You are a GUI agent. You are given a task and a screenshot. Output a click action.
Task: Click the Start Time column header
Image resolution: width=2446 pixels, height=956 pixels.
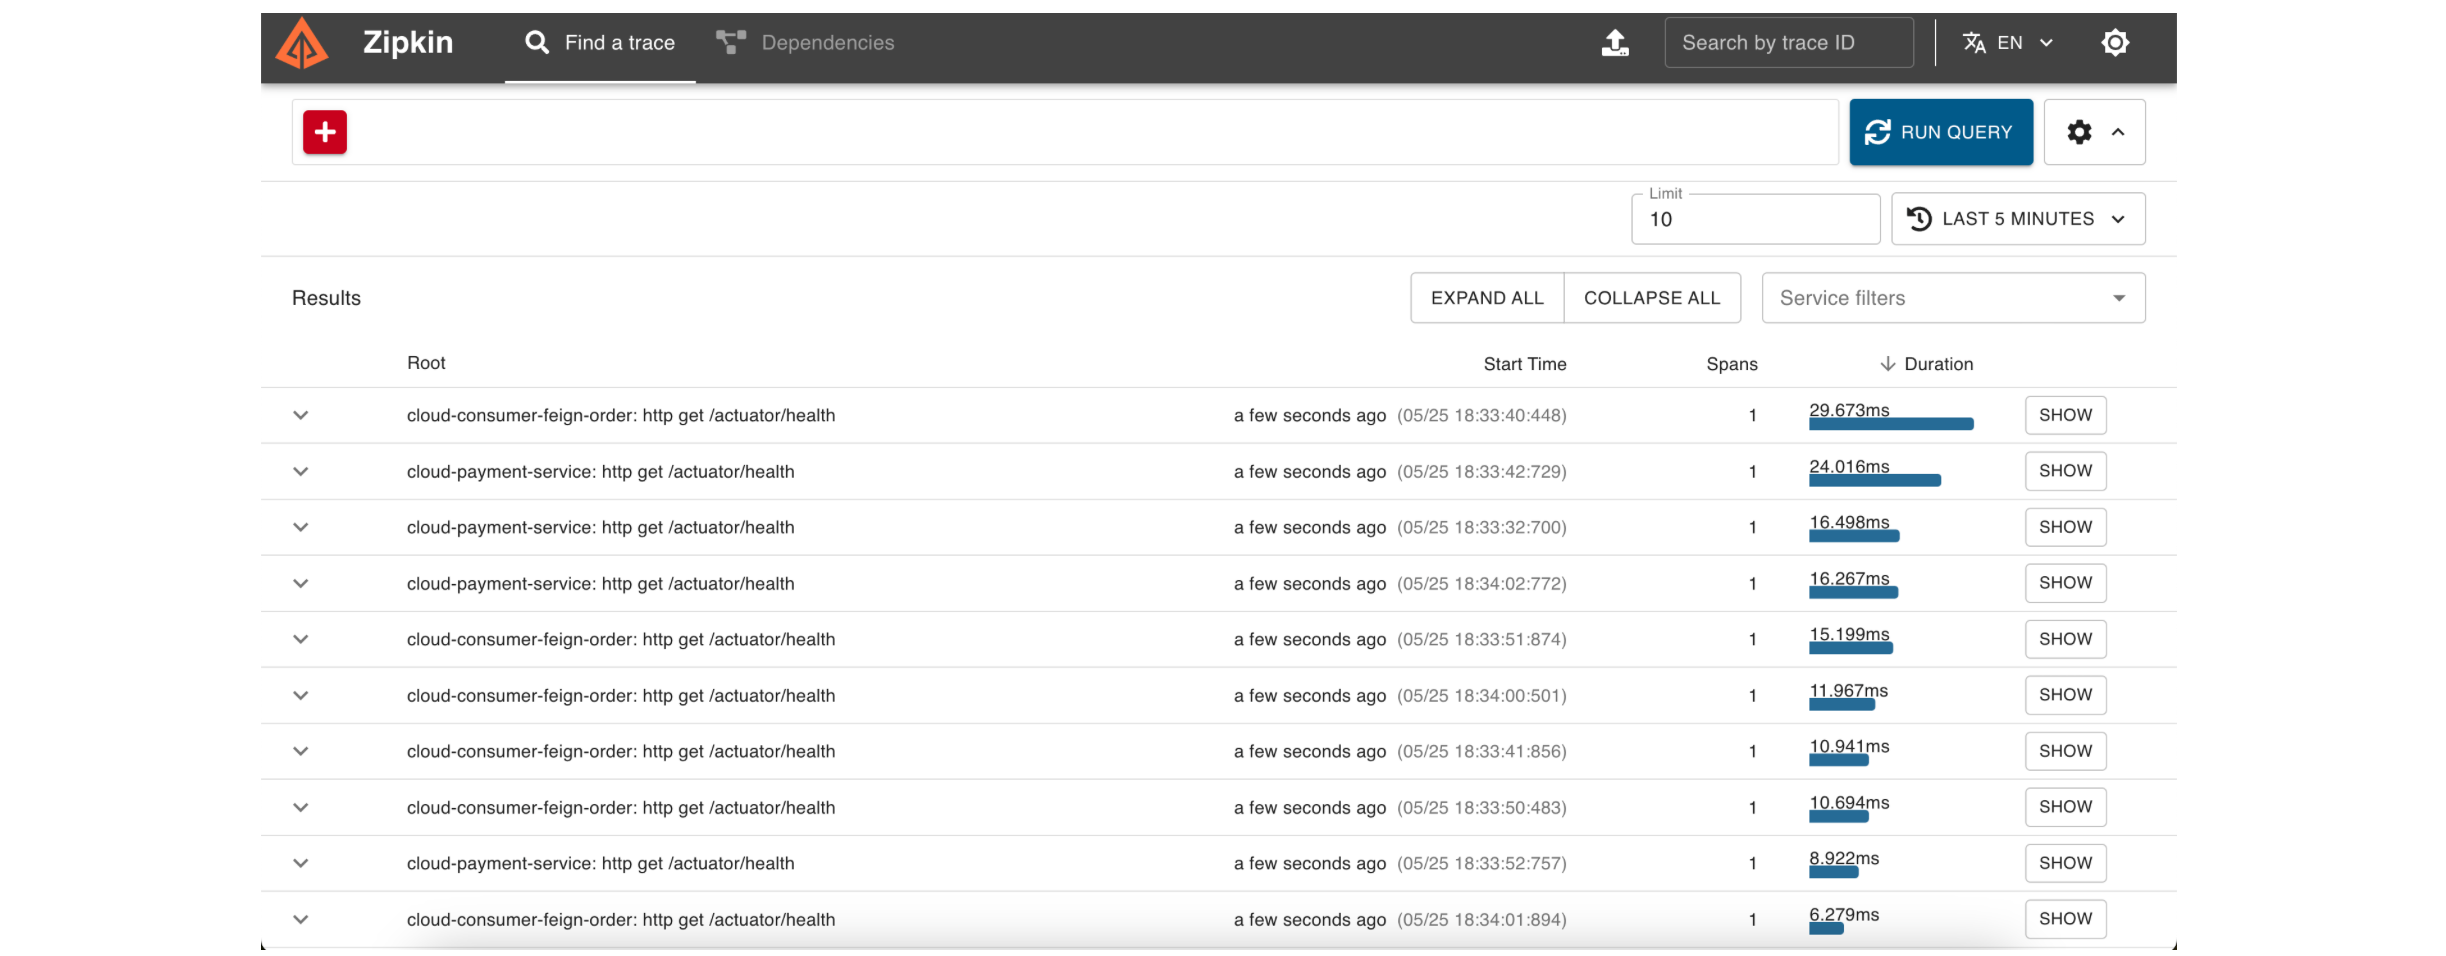tap(1525, 364)
